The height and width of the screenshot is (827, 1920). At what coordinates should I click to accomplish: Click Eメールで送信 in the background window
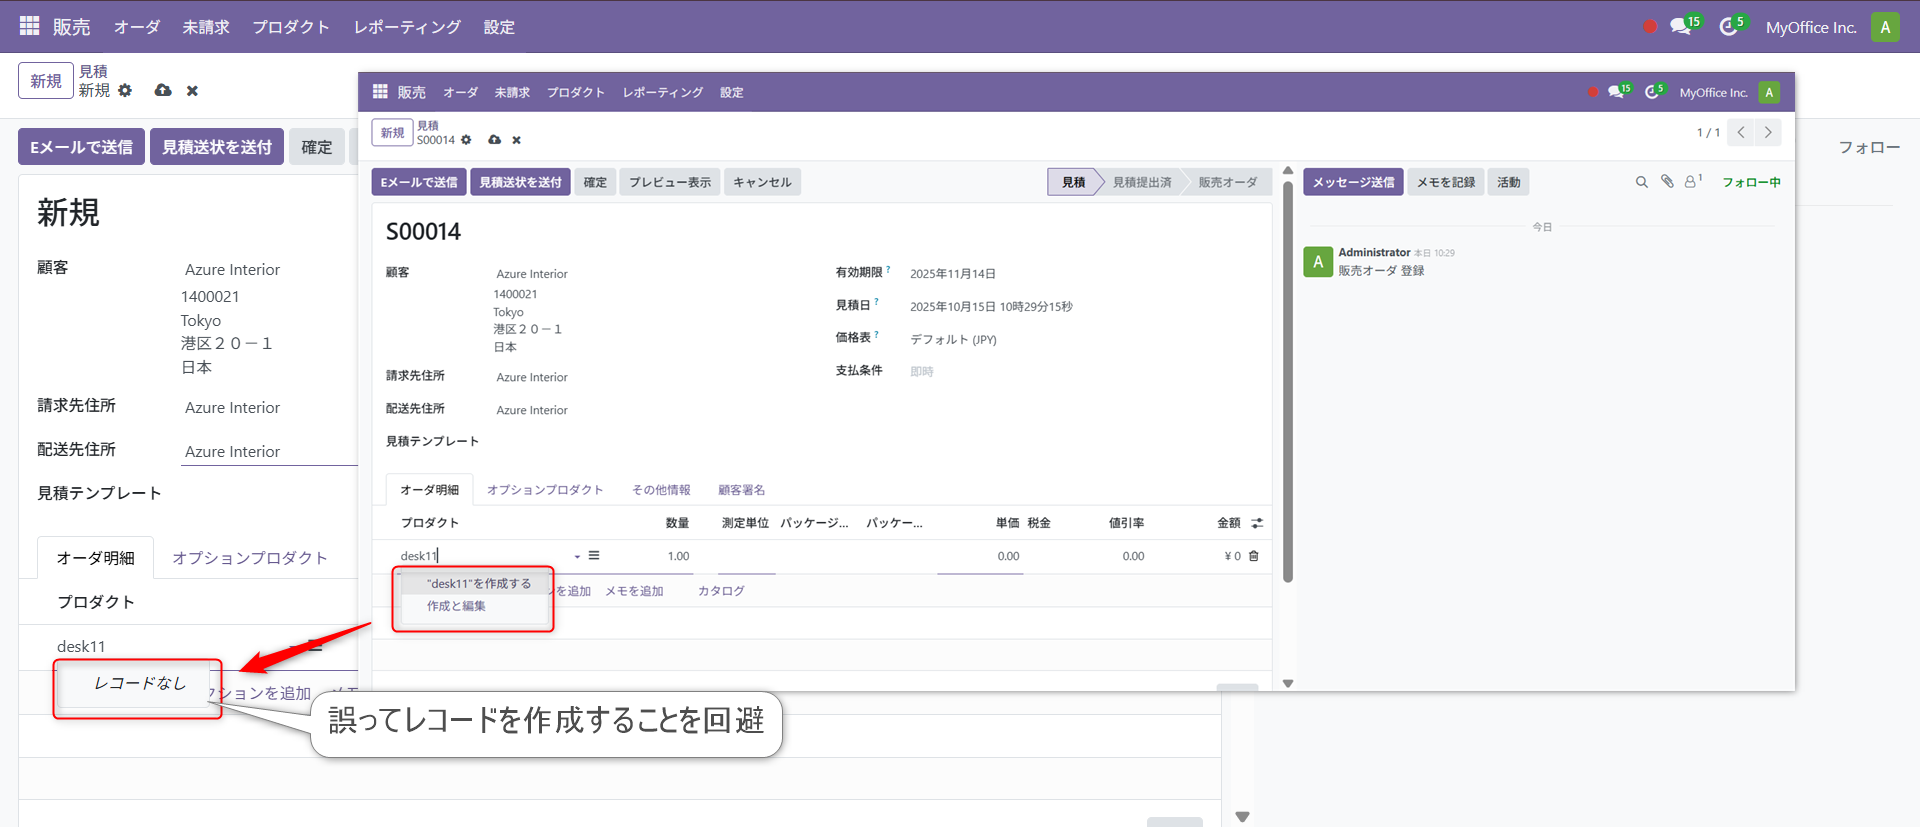tap(81, 147)
